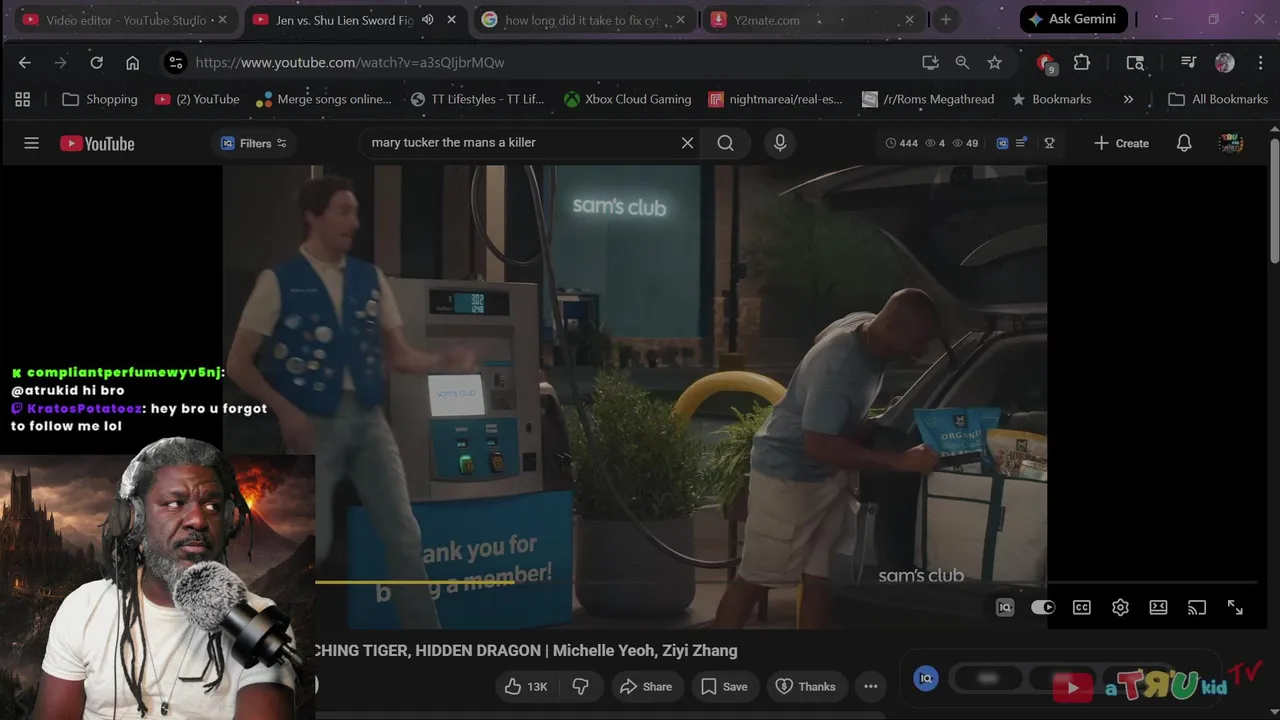Open TT Lifestyles bookmark
The image size is (1280, 720).
(478, 99)
